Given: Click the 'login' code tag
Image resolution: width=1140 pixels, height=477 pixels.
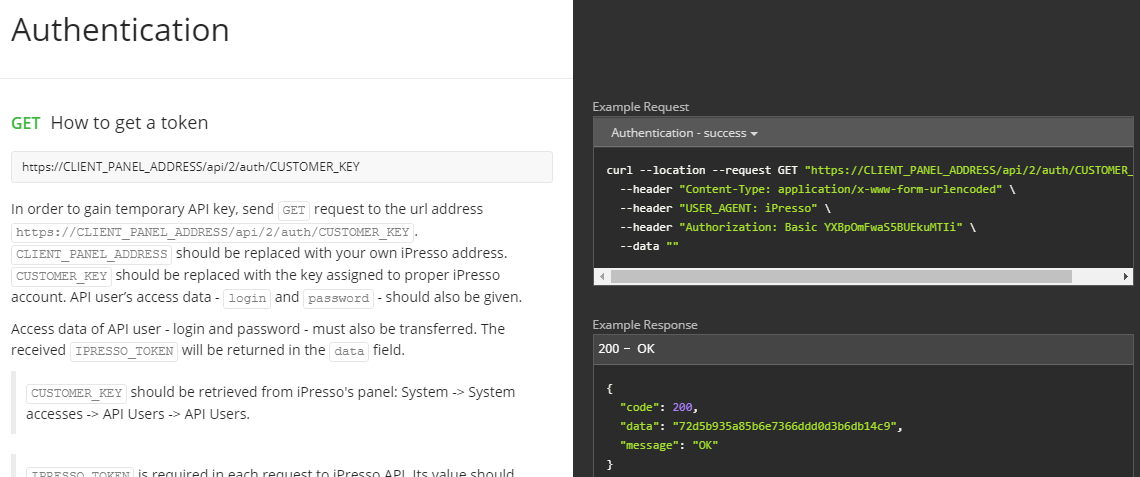Looking at the screenshot, I should point(247,298).
